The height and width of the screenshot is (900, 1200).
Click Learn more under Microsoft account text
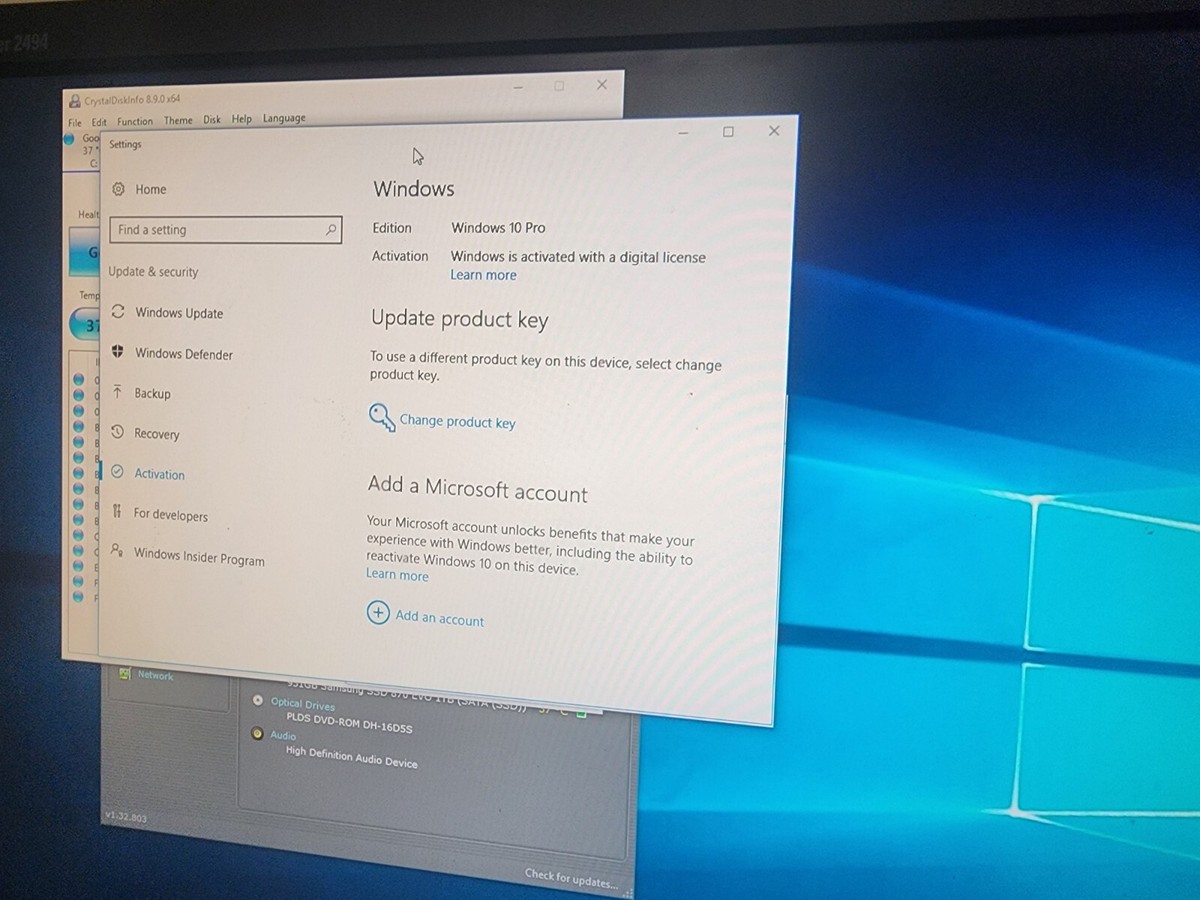[x=397, y=575]
